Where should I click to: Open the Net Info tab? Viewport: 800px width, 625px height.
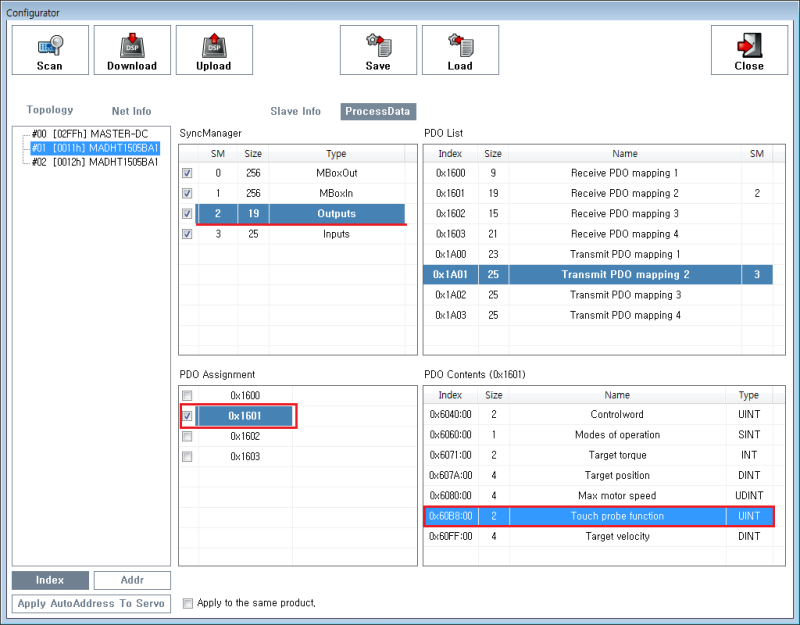[131, 111]
